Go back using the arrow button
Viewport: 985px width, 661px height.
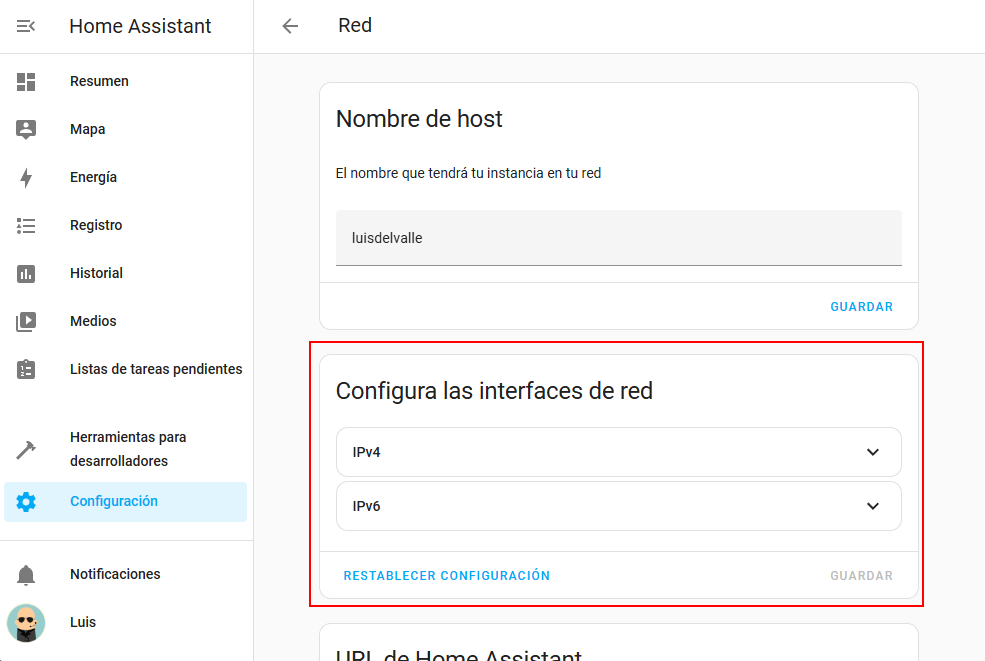(x=290, y=26)
